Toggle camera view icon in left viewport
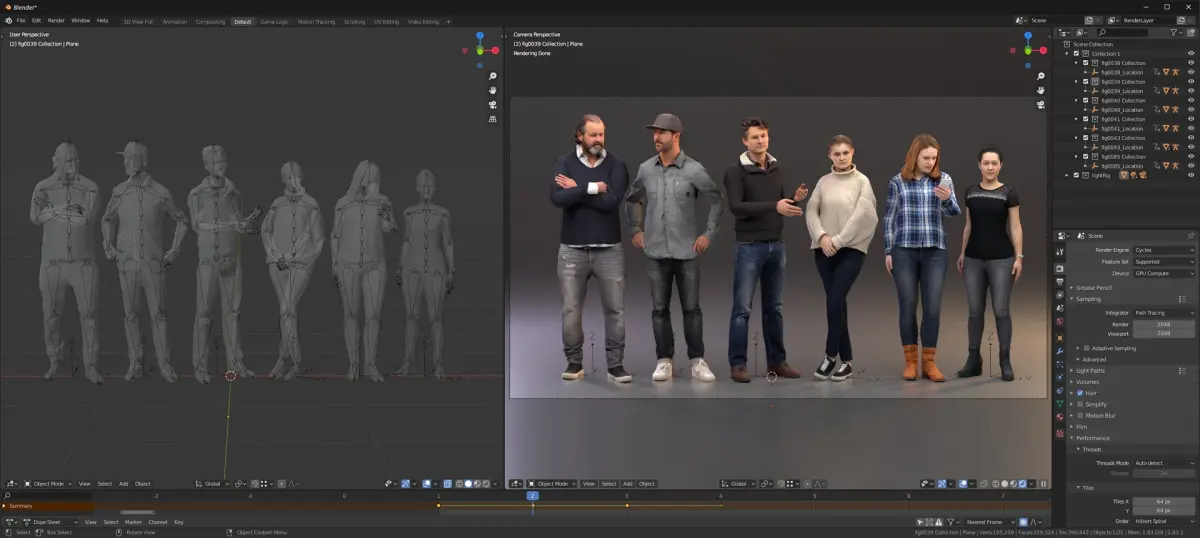 pyautogui.click(x=493, y=105)
